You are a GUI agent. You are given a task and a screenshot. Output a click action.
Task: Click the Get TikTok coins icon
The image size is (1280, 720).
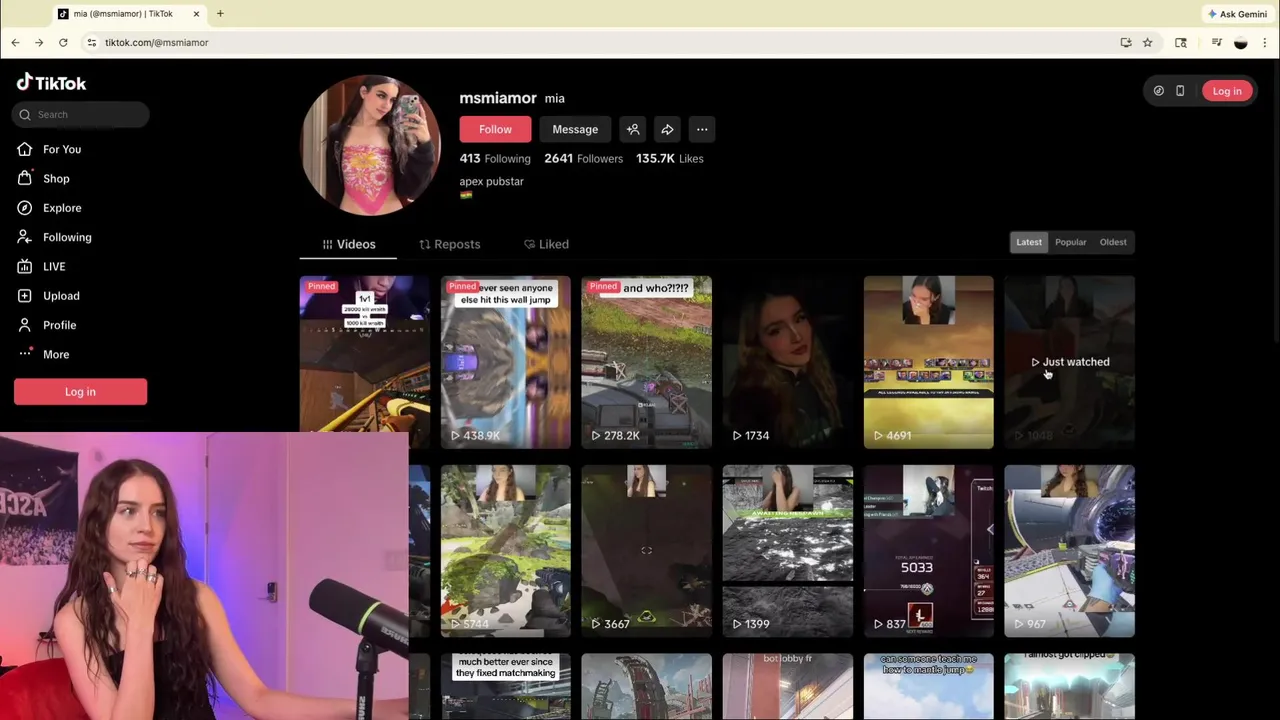tap(1158, 91)
